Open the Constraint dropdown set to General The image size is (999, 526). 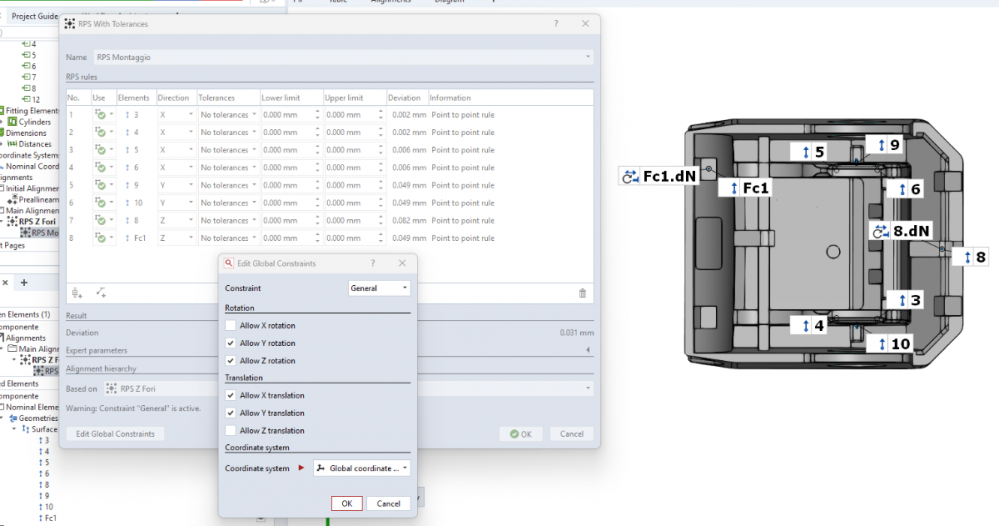tap(379, 288)
